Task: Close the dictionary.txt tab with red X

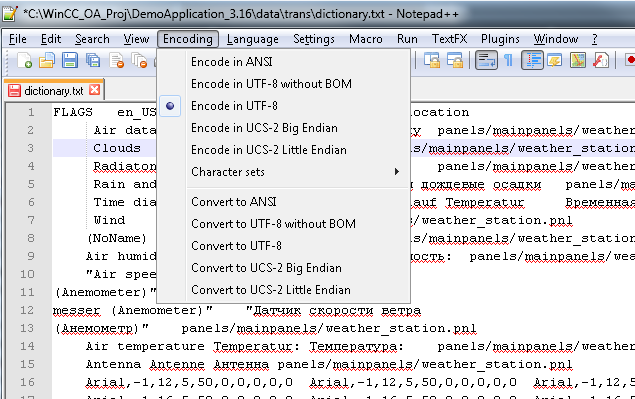Action: pyautogui.click(x=94, y=90)
